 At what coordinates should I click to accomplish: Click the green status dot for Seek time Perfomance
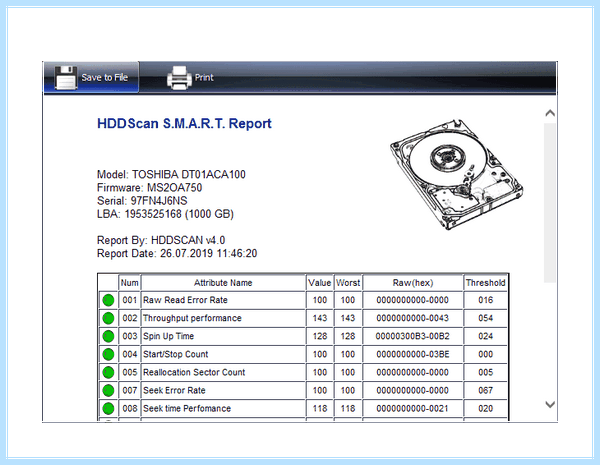tap(108, 408)
